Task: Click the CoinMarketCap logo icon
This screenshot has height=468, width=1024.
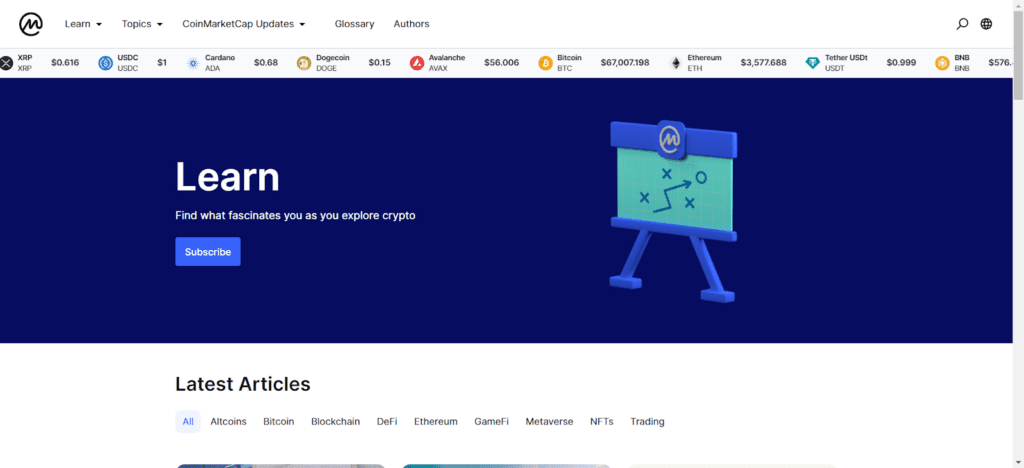Action: tap(31, 24)
